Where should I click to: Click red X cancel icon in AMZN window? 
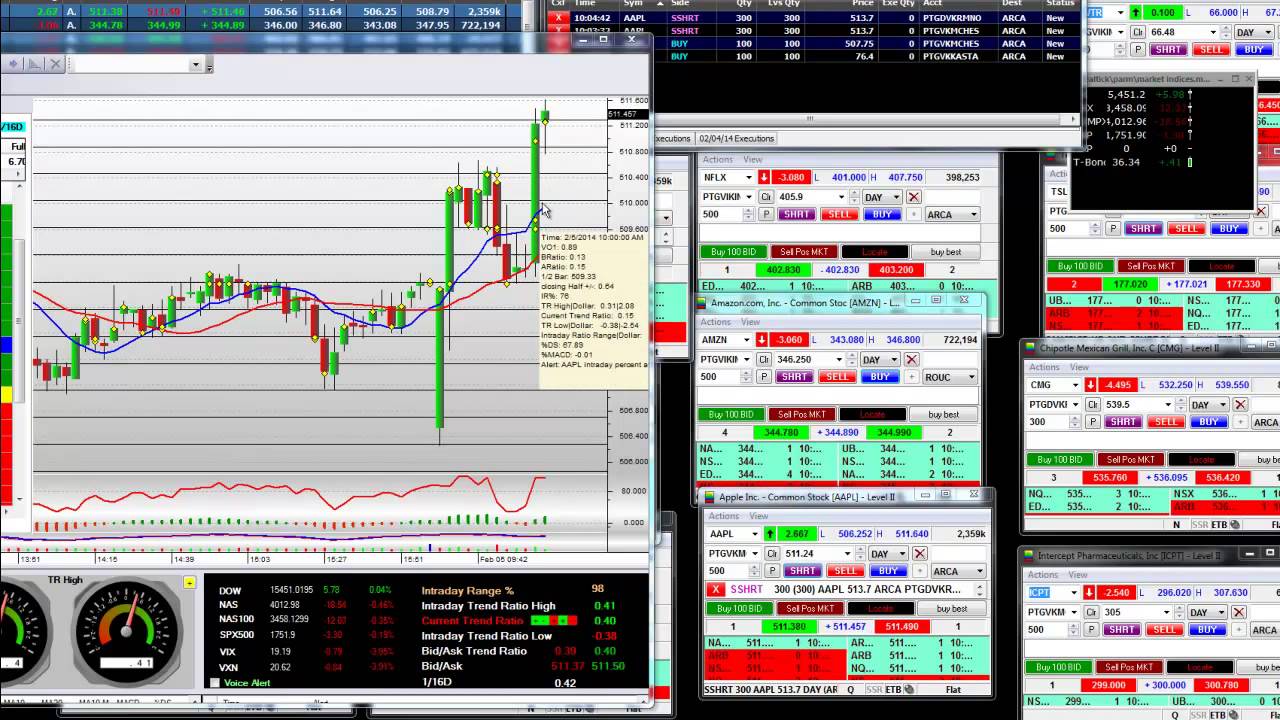point(911,359)
